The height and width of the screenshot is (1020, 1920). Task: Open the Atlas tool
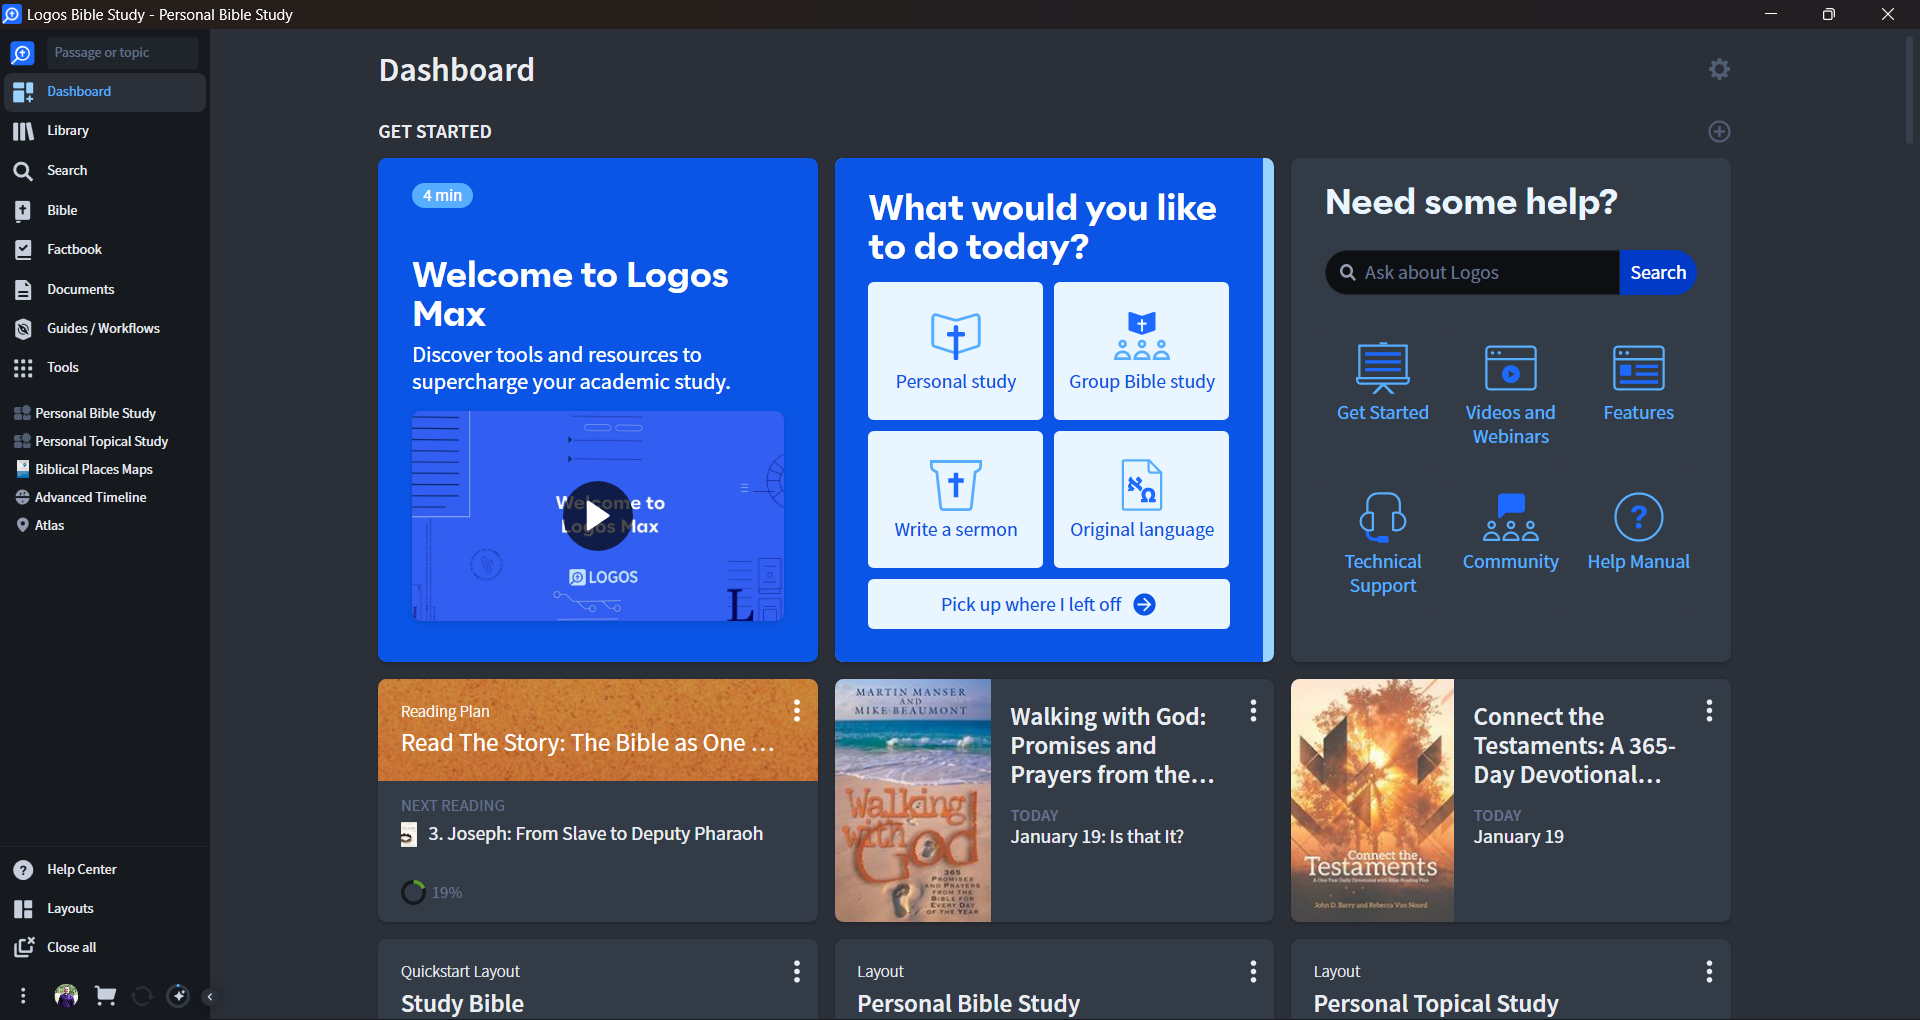48,525
